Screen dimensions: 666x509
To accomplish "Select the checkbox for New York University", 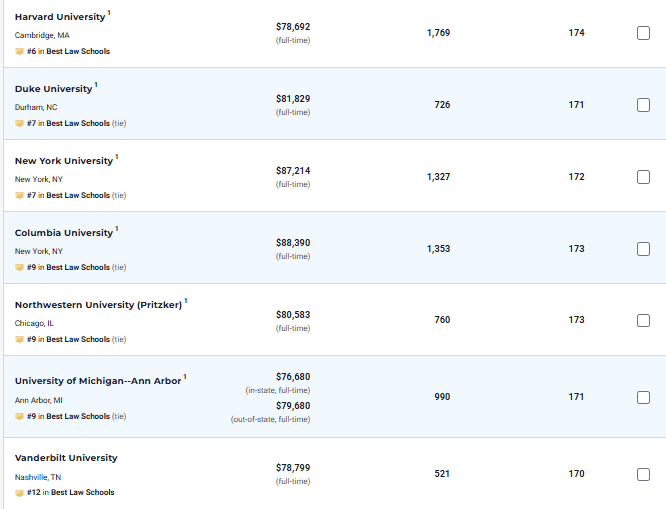I will pos(644,177).
